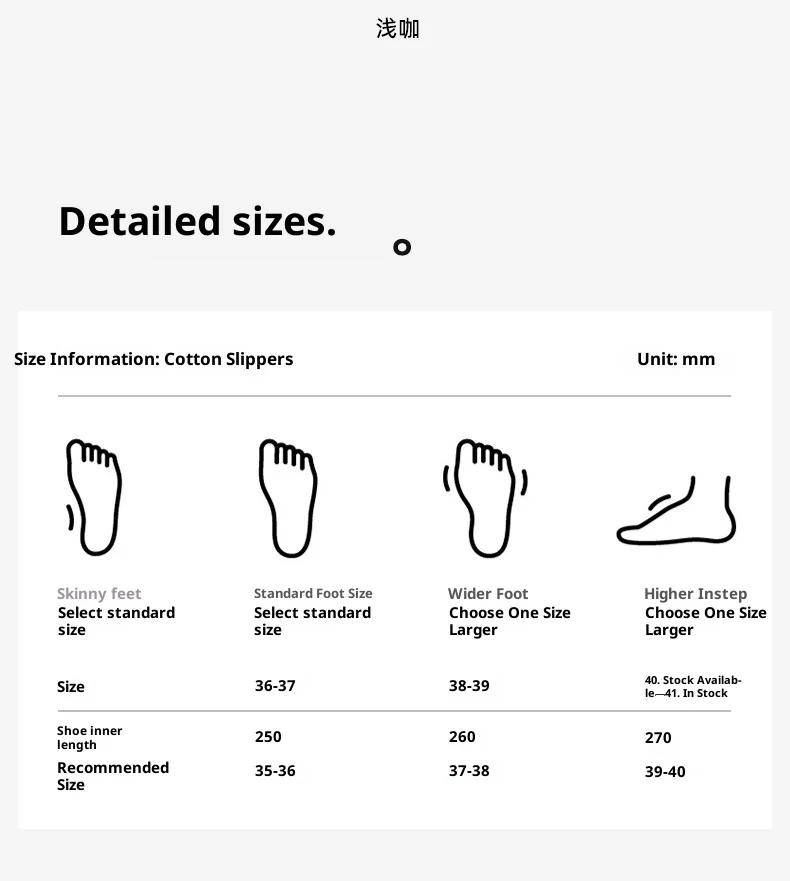The height and width of the screenshot is (881, 790).
Task: Click the '40. Stock Available—41. In Stock' cell
Action: tap(693, 687)
